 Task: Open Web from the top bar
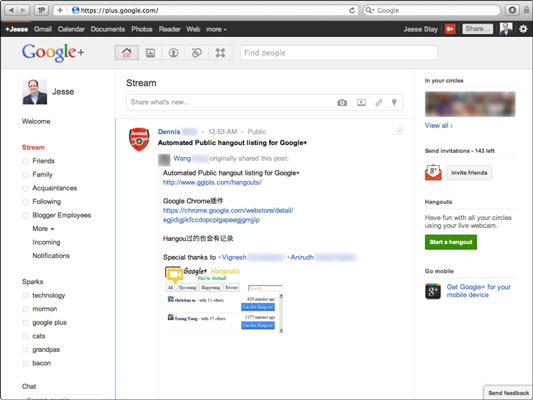[x=193, y=29]
